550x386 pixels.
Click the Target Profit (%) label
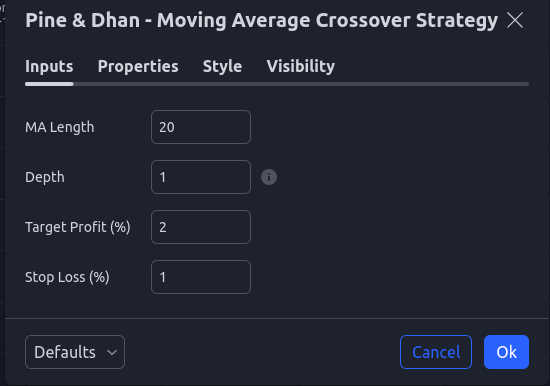coord(78,227)
